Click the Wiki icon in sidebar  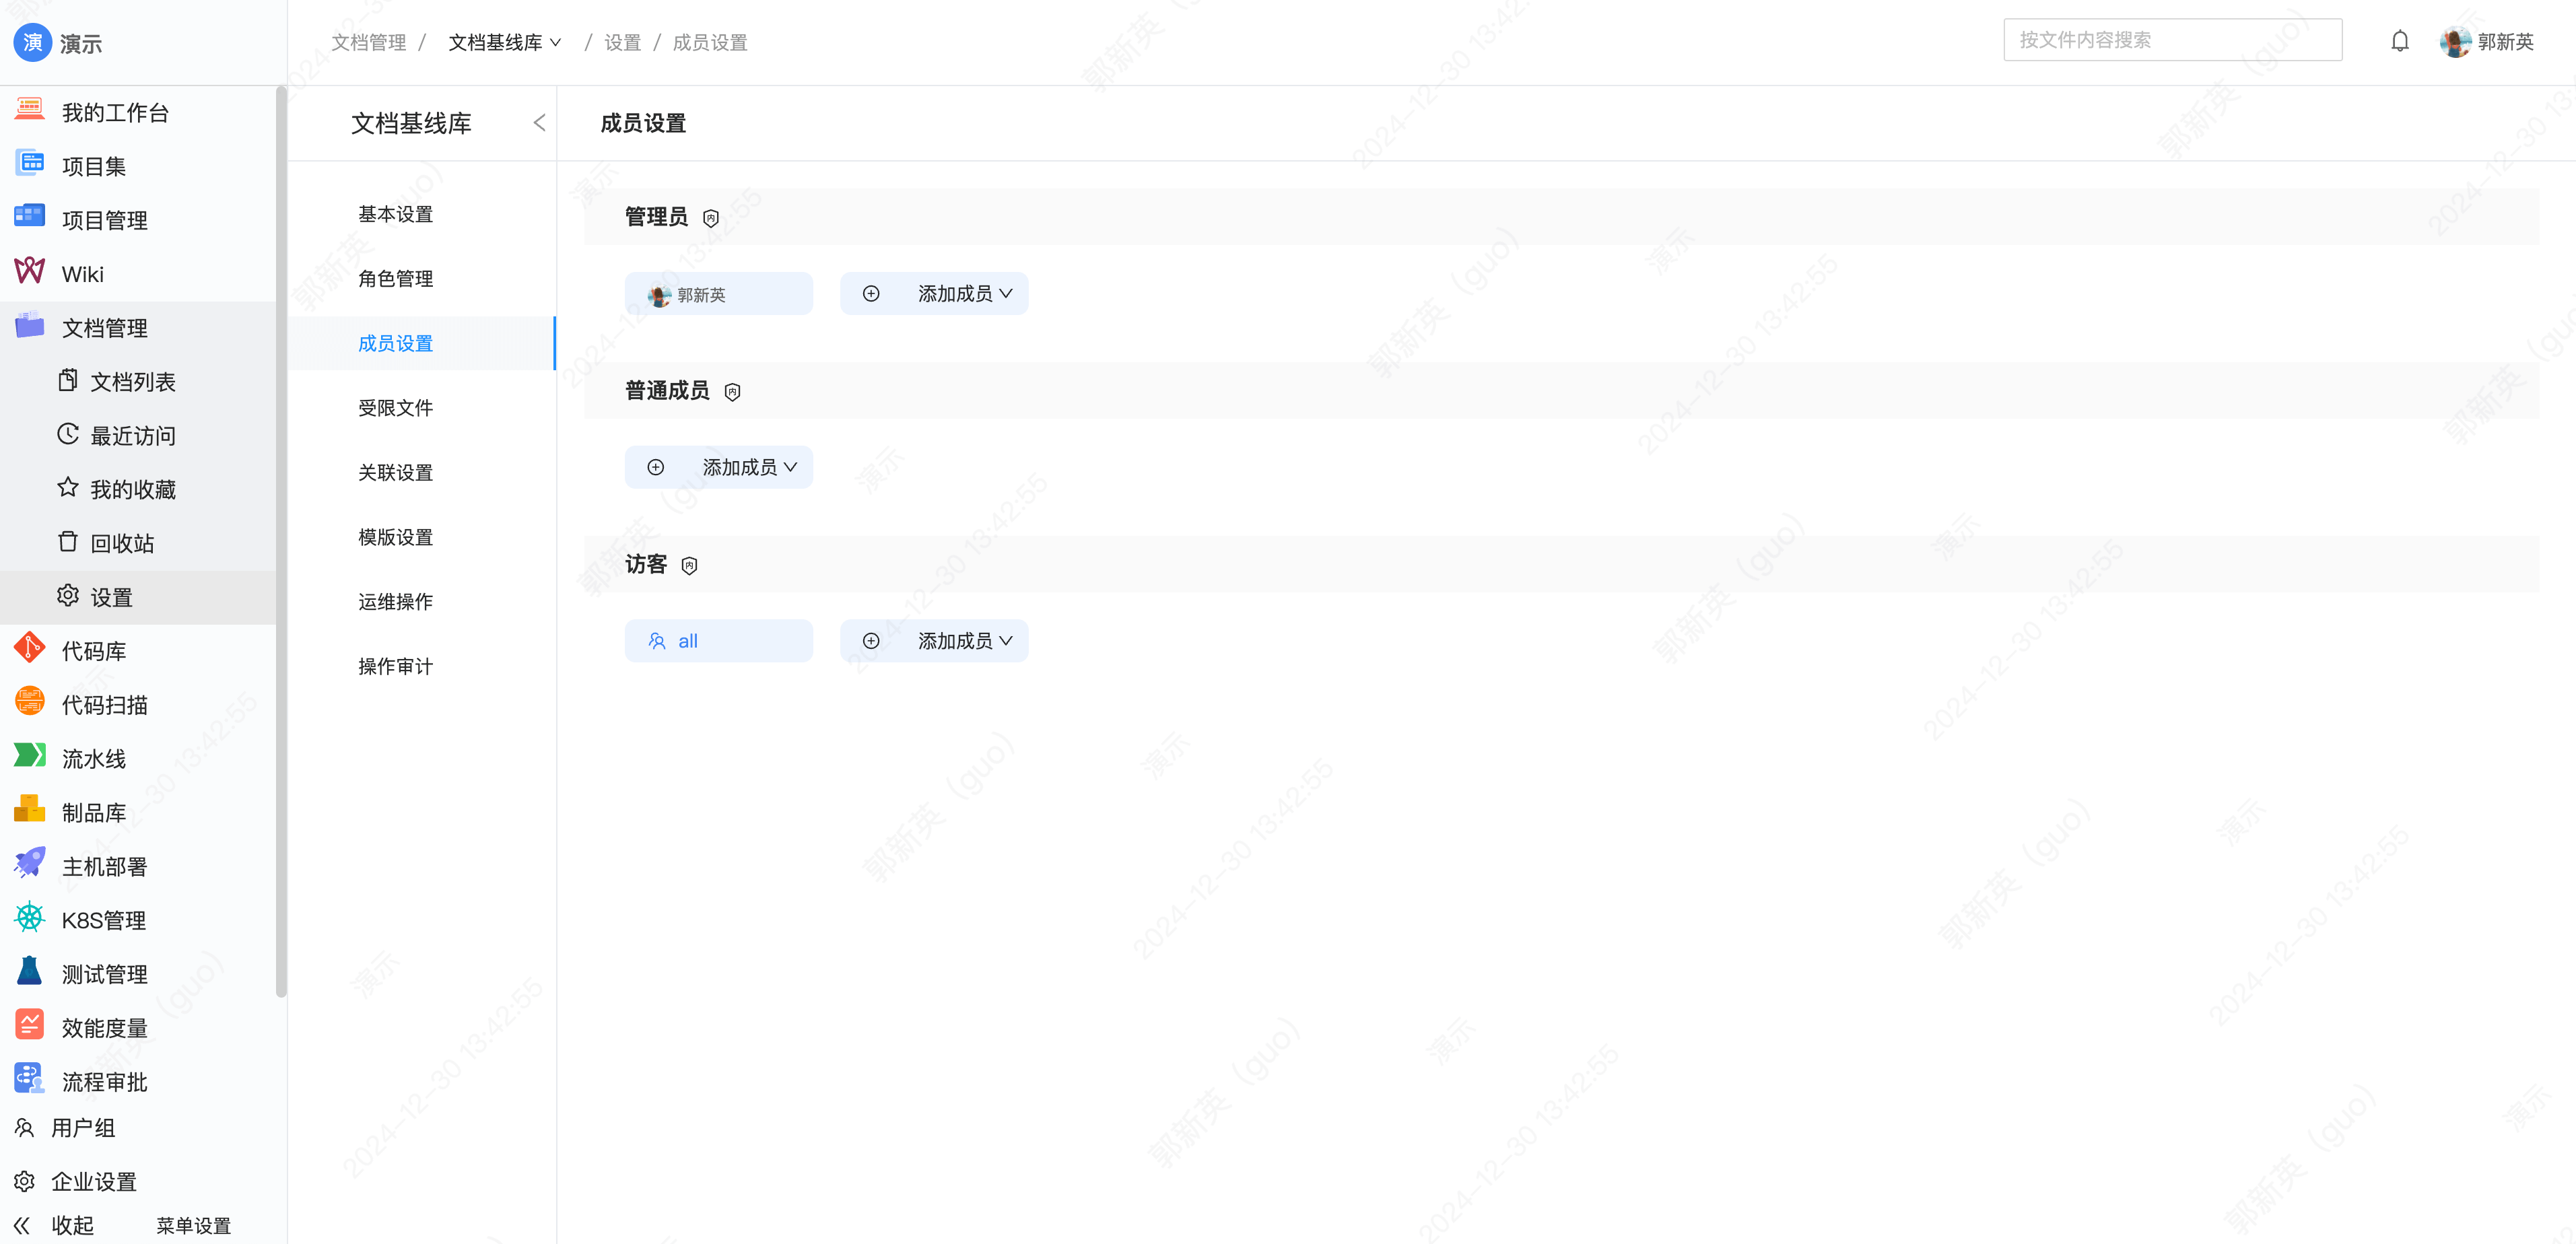[30, 273]
